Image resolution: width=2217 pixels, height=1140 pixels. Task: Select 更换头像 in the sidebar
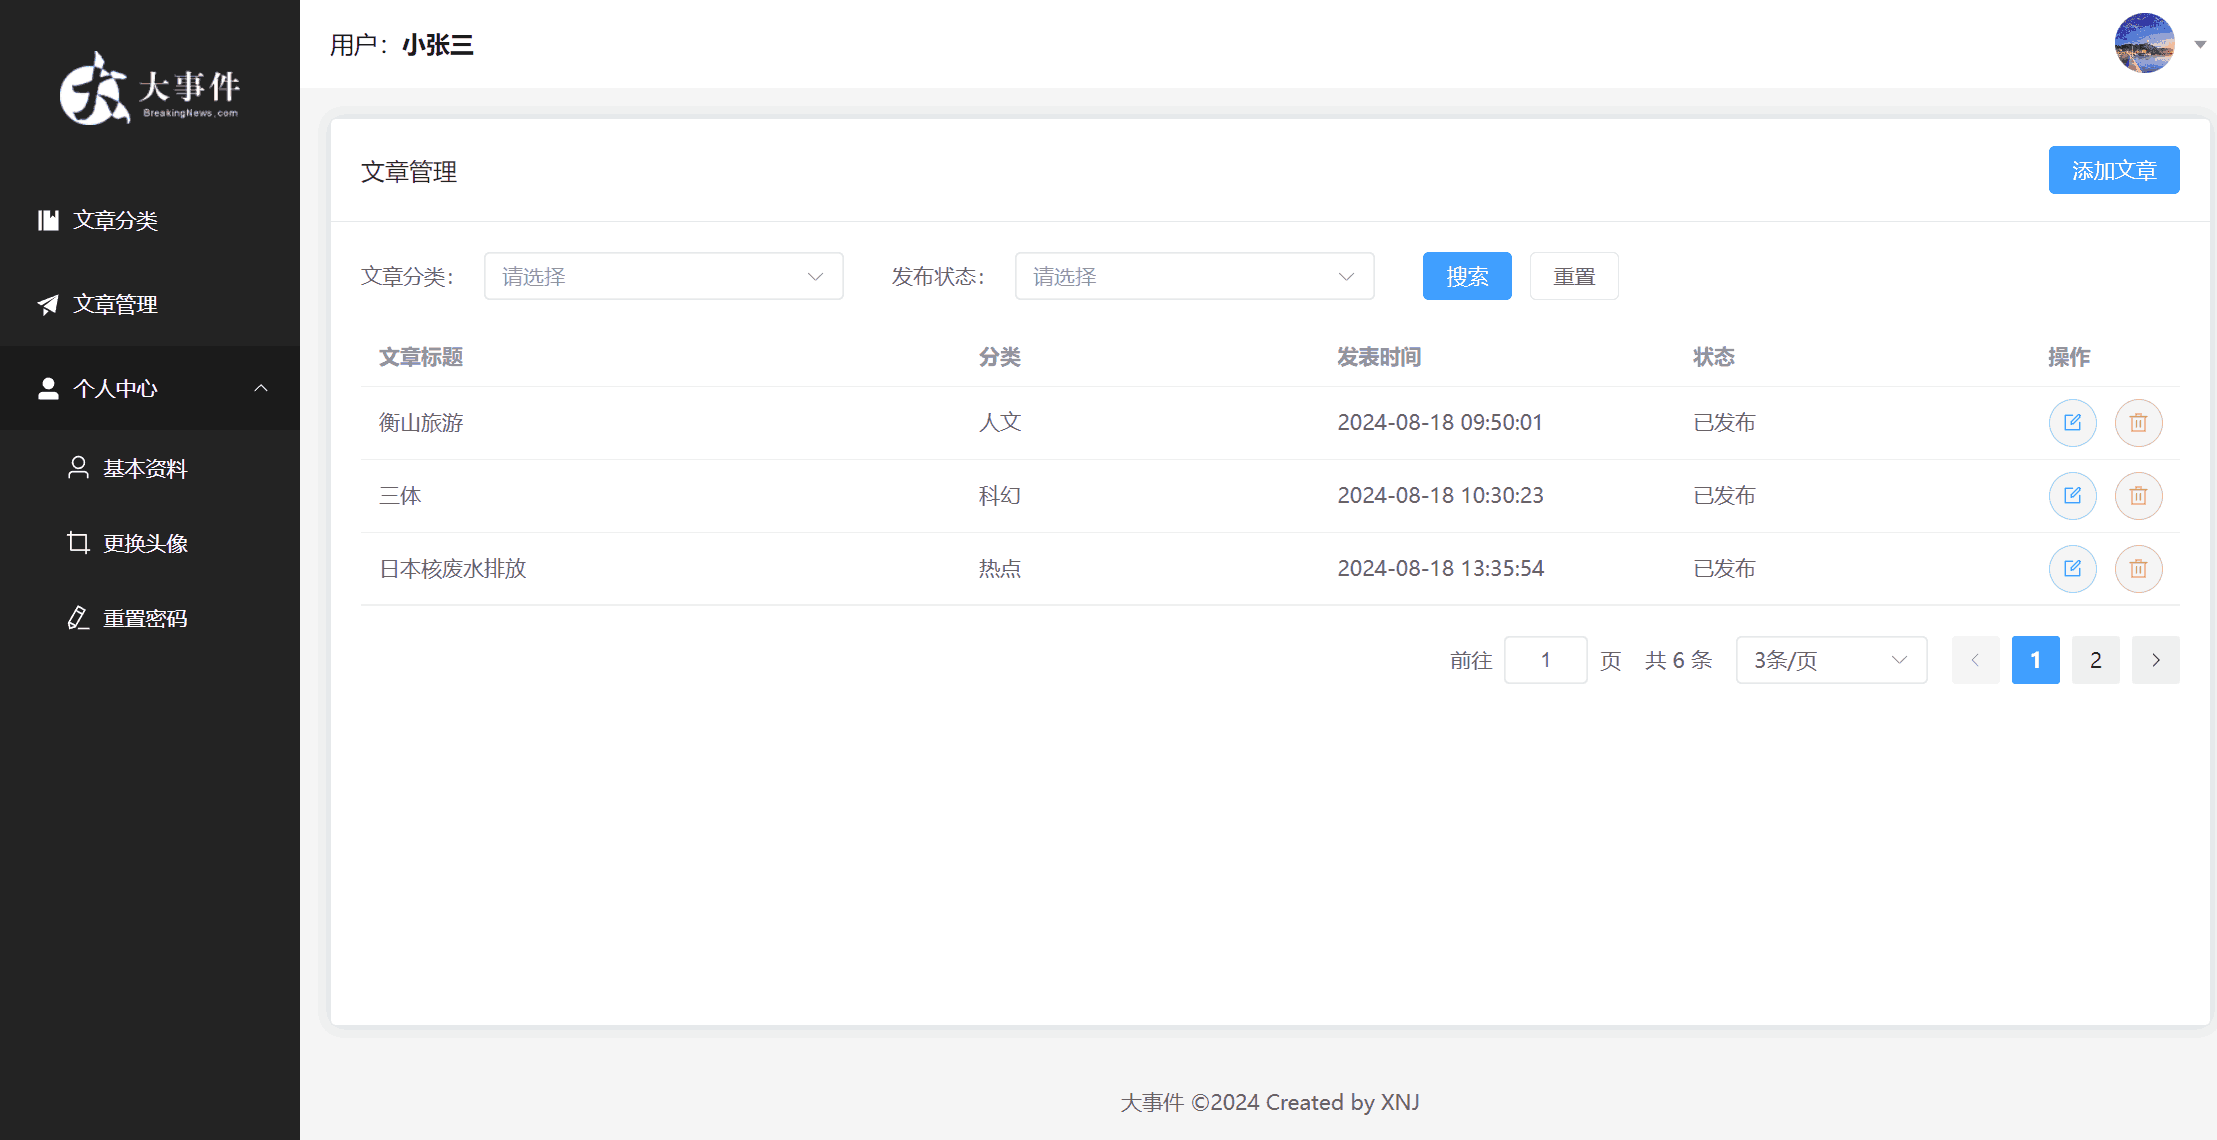coord(145,543)
